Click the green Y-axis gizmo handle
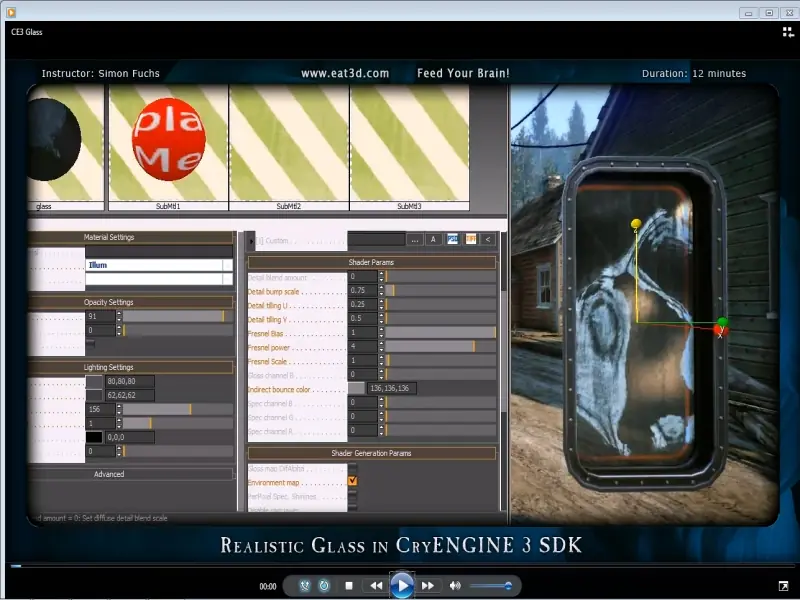Screen dimensions: 800x600 tap(722, 321)
